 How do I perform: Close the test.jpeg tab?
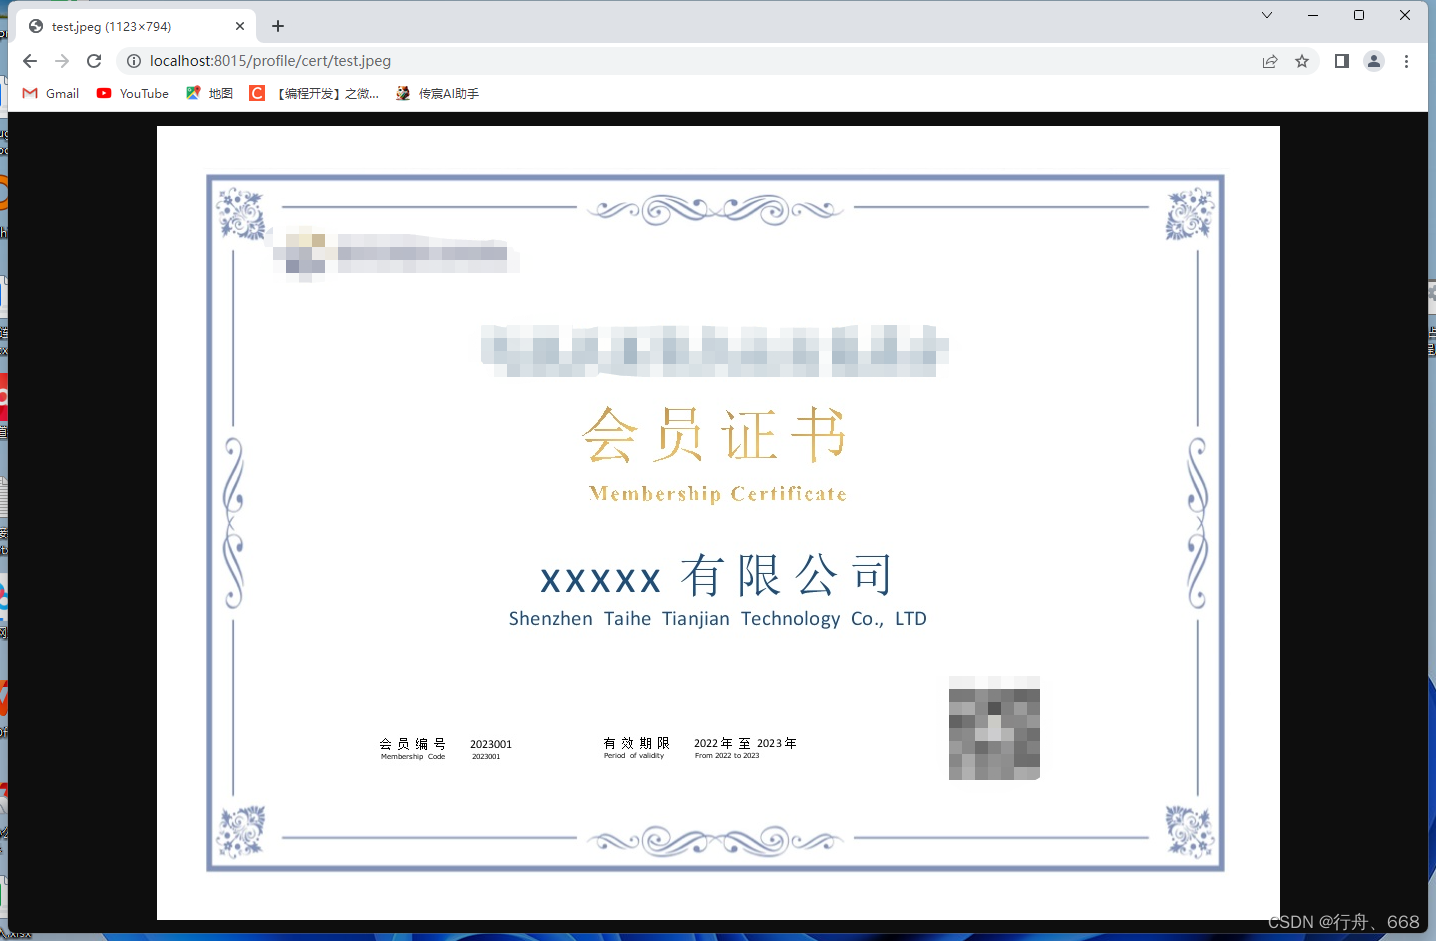click(x=240, y=27)
